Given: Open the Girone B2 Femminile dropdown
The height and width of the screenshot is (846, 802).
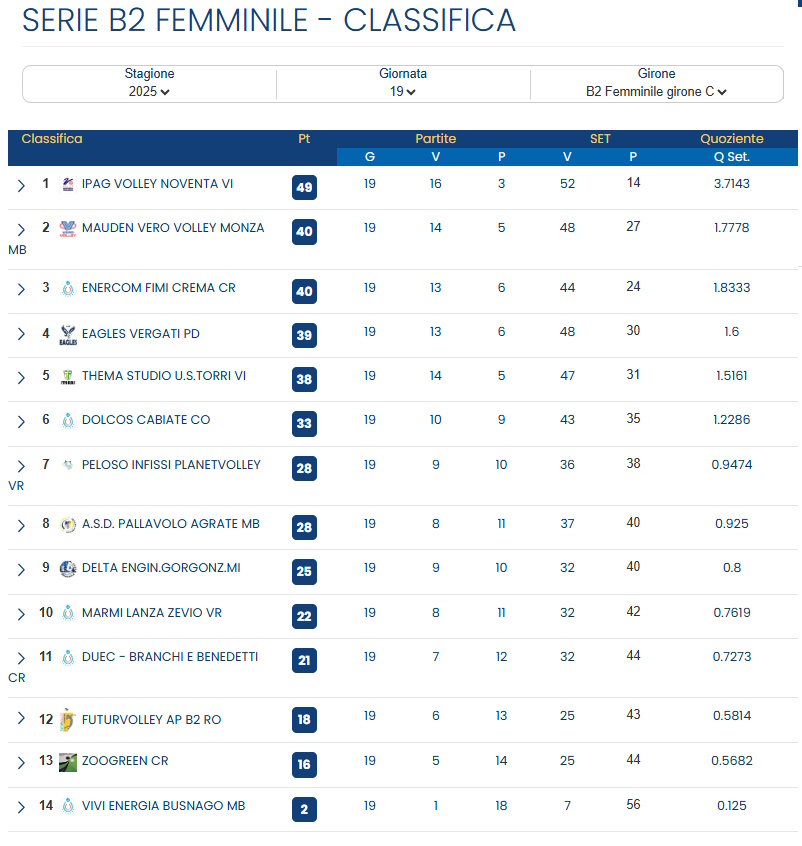Looking at the screenshot, I should tap(656, 92).
